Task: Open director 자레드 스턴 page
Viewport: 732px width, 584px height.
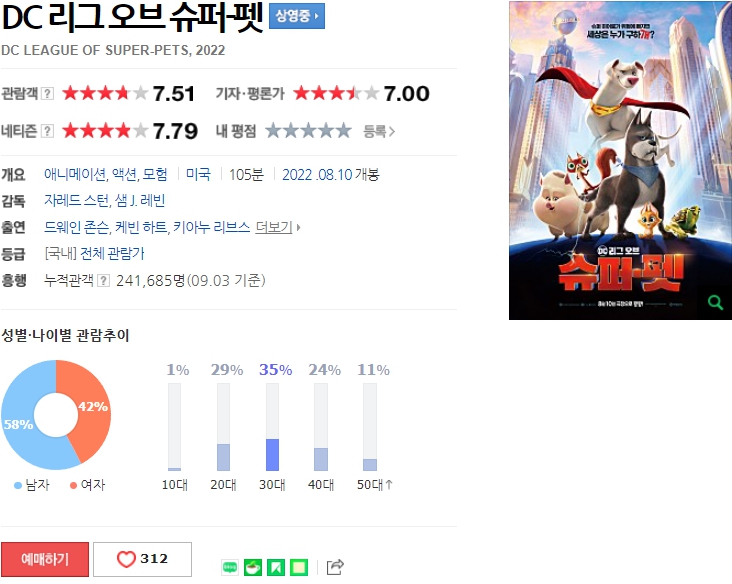Action: click(76, 201)
